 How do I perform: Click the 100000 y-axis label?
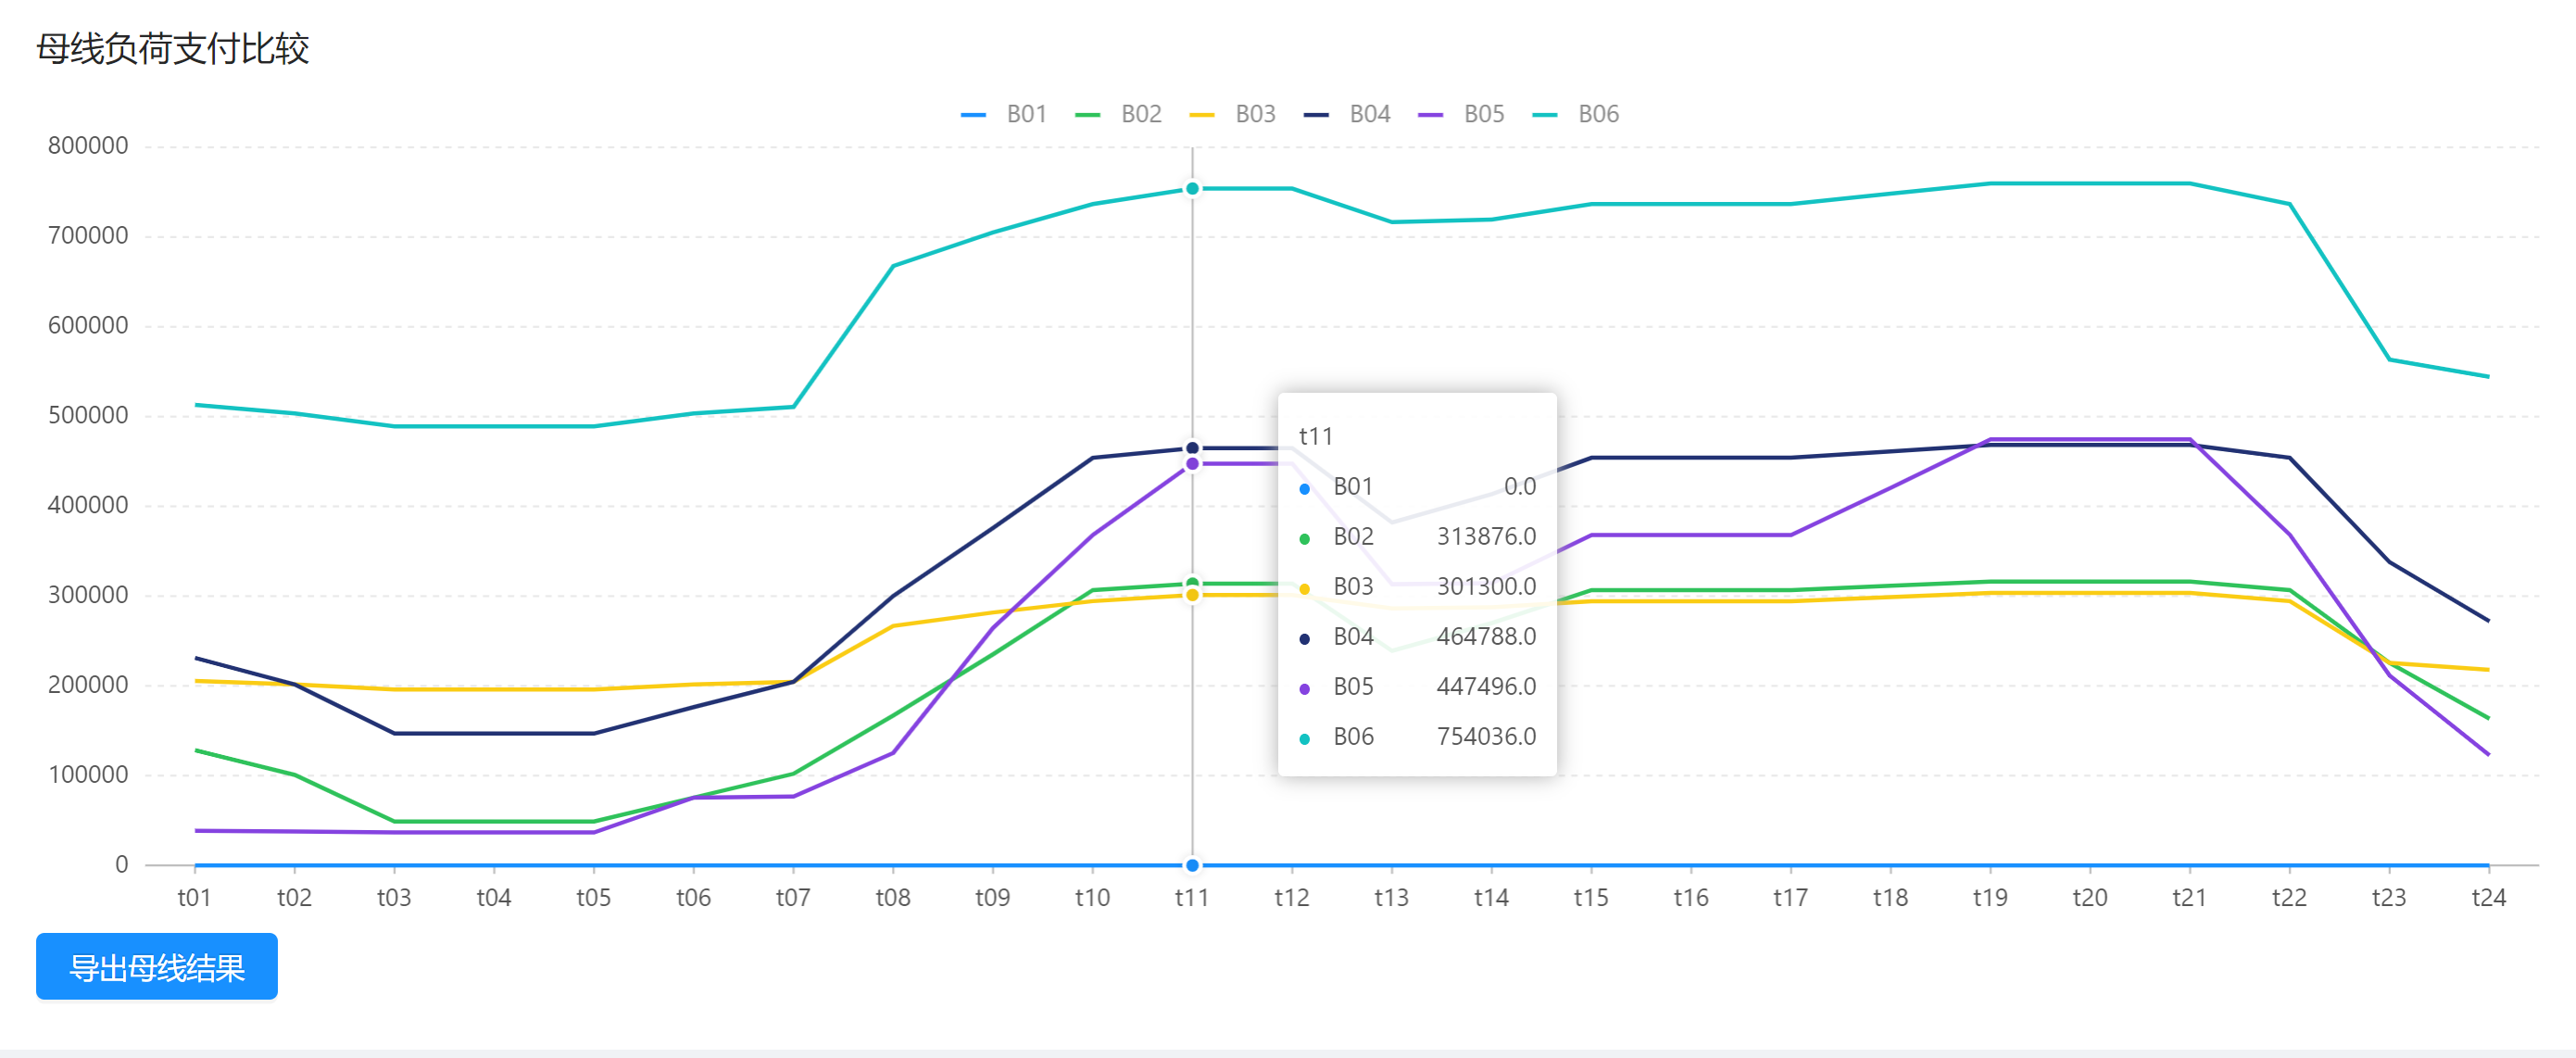tap(88, 775)
